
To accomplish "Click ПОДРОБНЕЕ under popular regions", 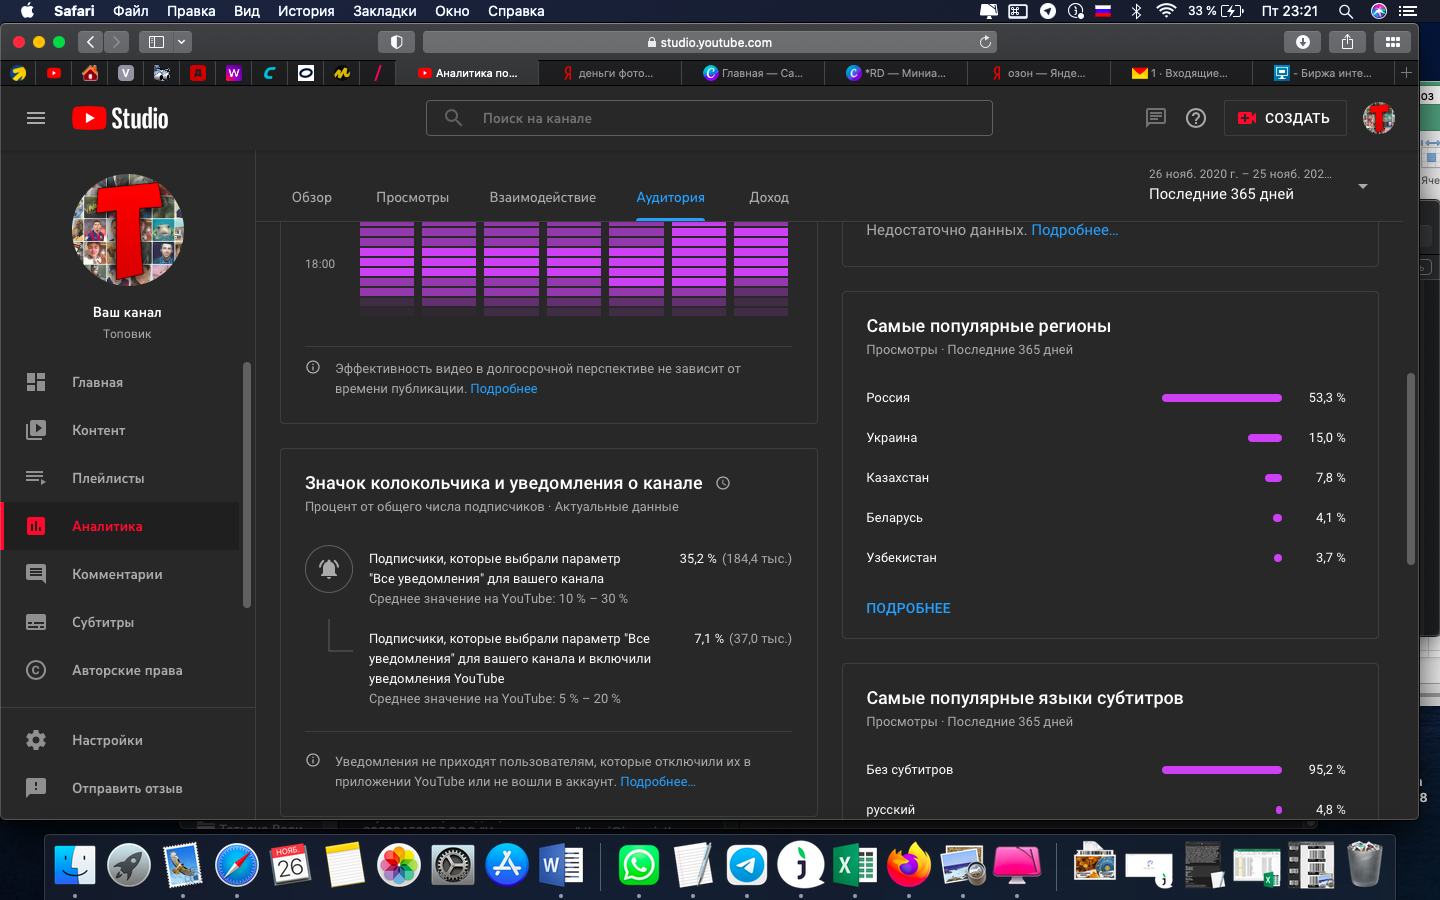I will click(908, 608).
